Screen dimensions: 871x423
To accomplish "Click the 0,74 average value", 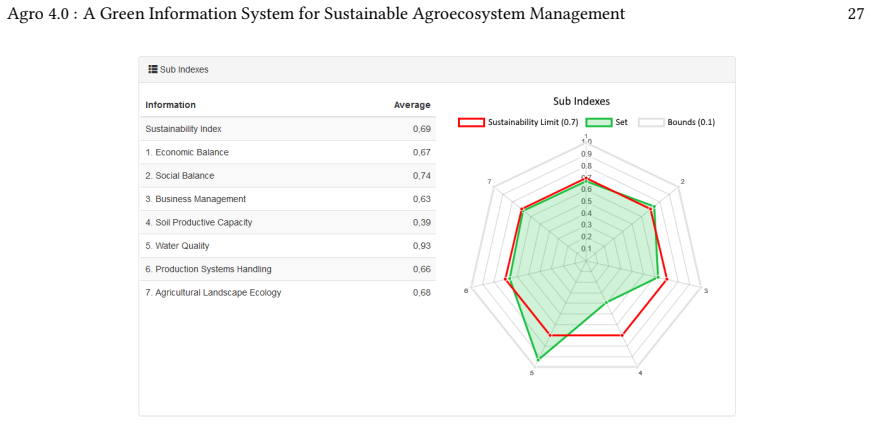I will pos(422,176).
